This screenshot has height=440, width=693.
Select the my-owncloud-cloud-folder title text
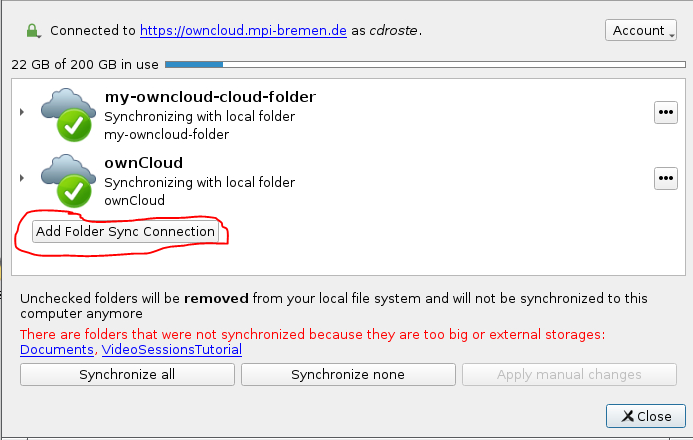[x=210, y=97]
